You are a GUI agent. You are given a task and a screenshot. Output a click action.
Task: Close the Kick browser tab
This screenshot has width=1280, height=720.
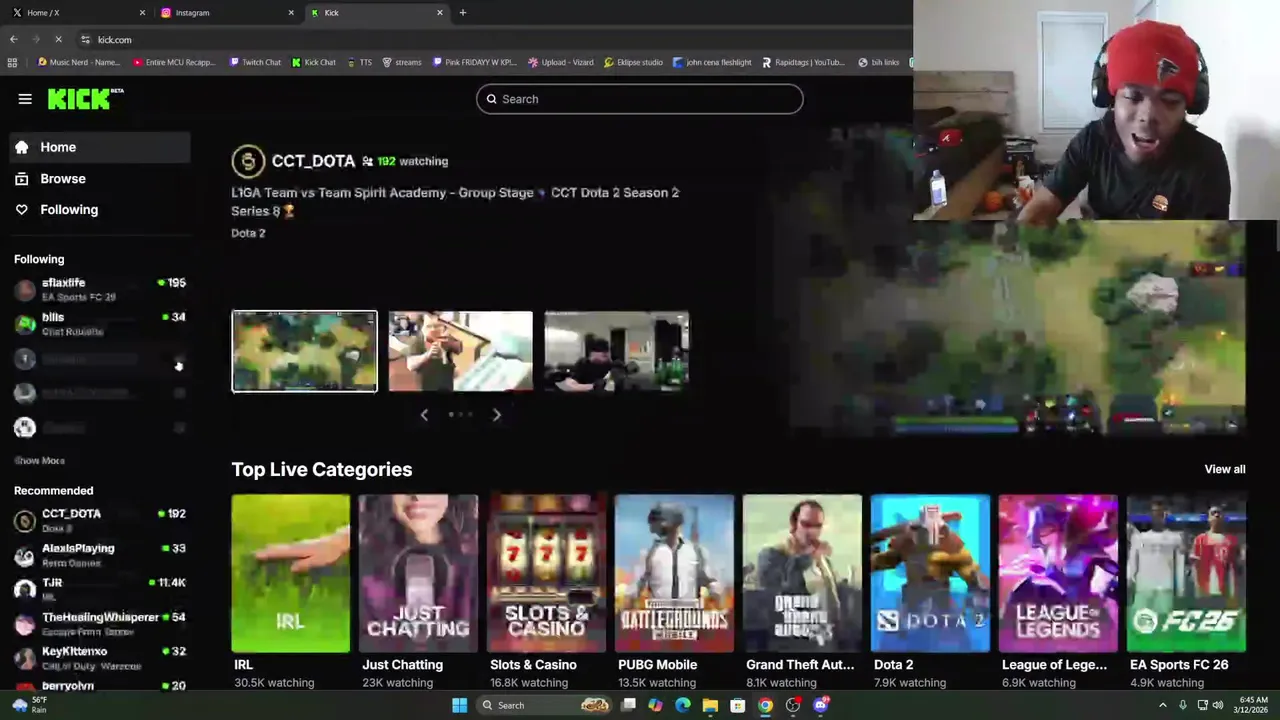440,13
